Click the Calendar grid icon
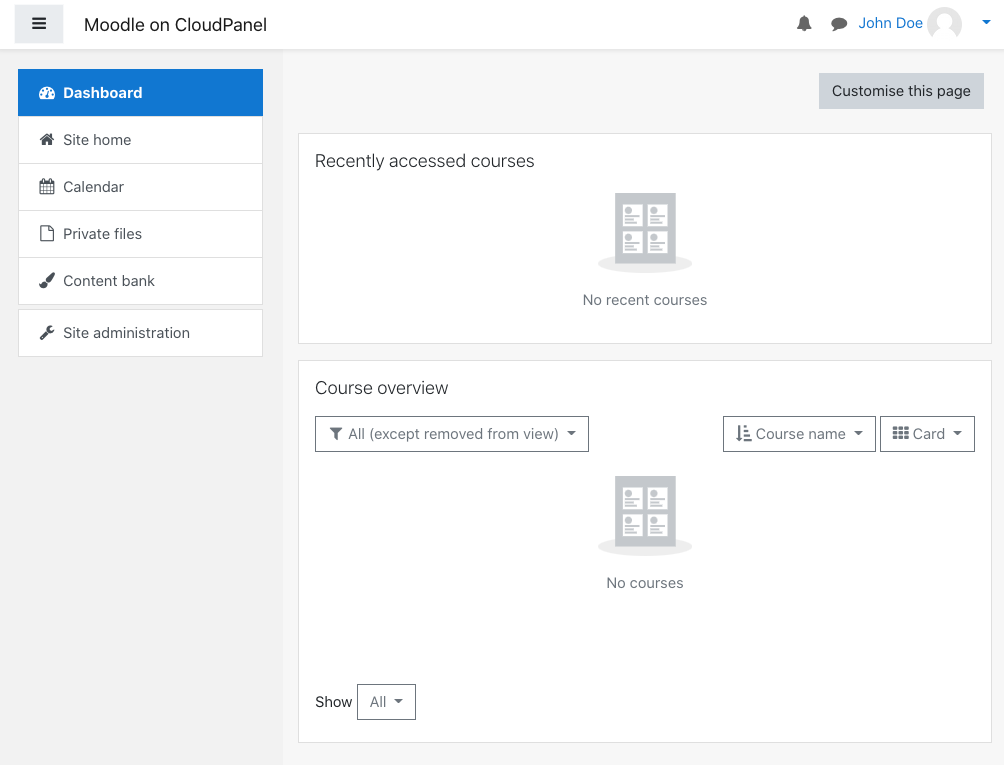 (x=47, y=187)
